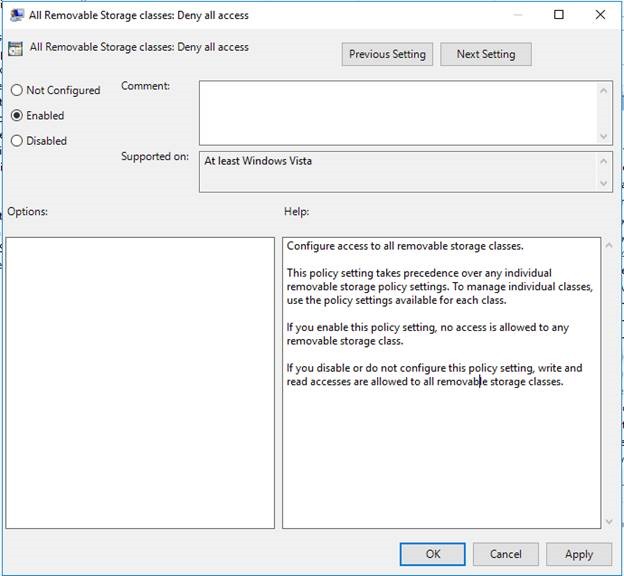Go to Previous Setting
Image resolution: width=624 pixels, height=576 pixels.
tap(387, 54)
